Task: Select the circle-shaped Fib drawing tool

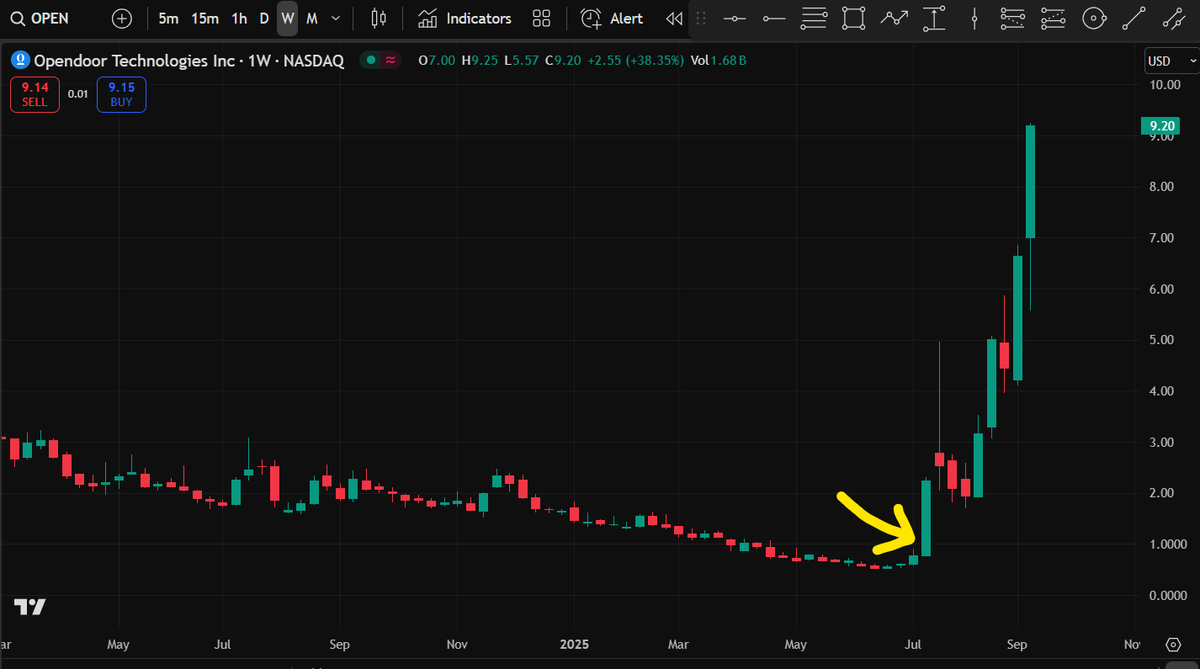Action: tap(1094, 18)
